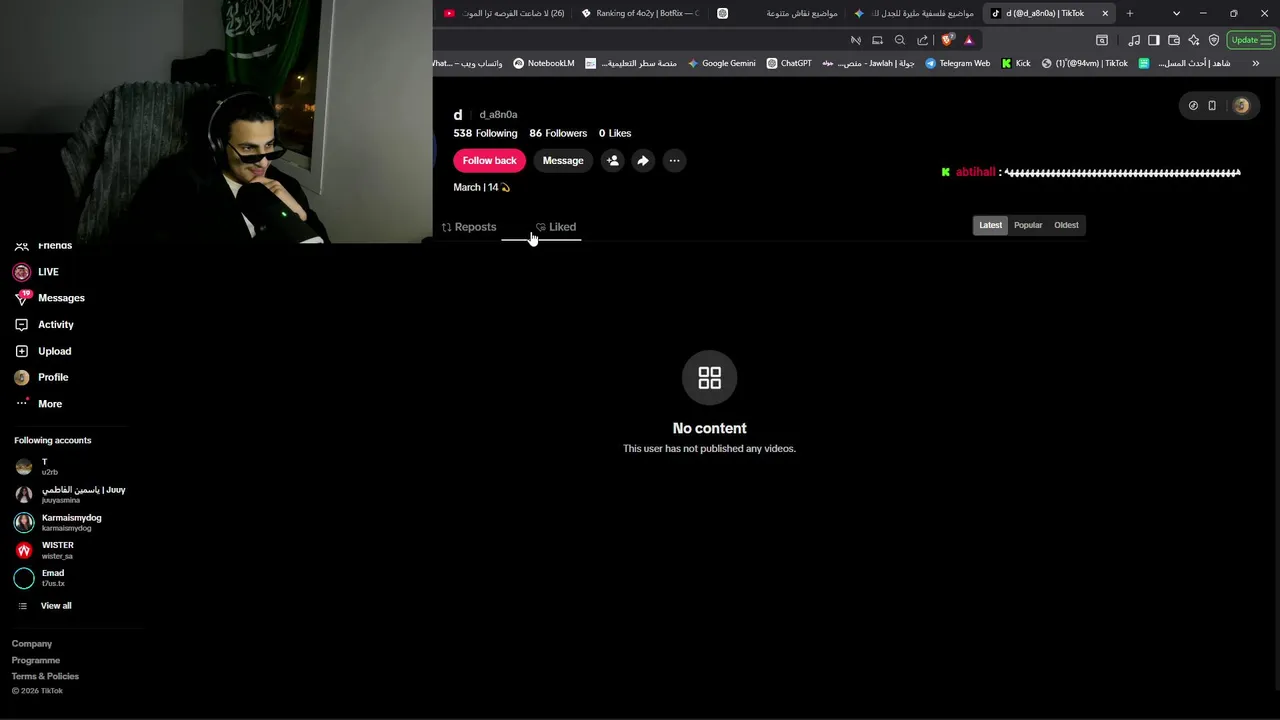Switch to the Liked tab
The image size is (1280, 720).
[556, 227]
